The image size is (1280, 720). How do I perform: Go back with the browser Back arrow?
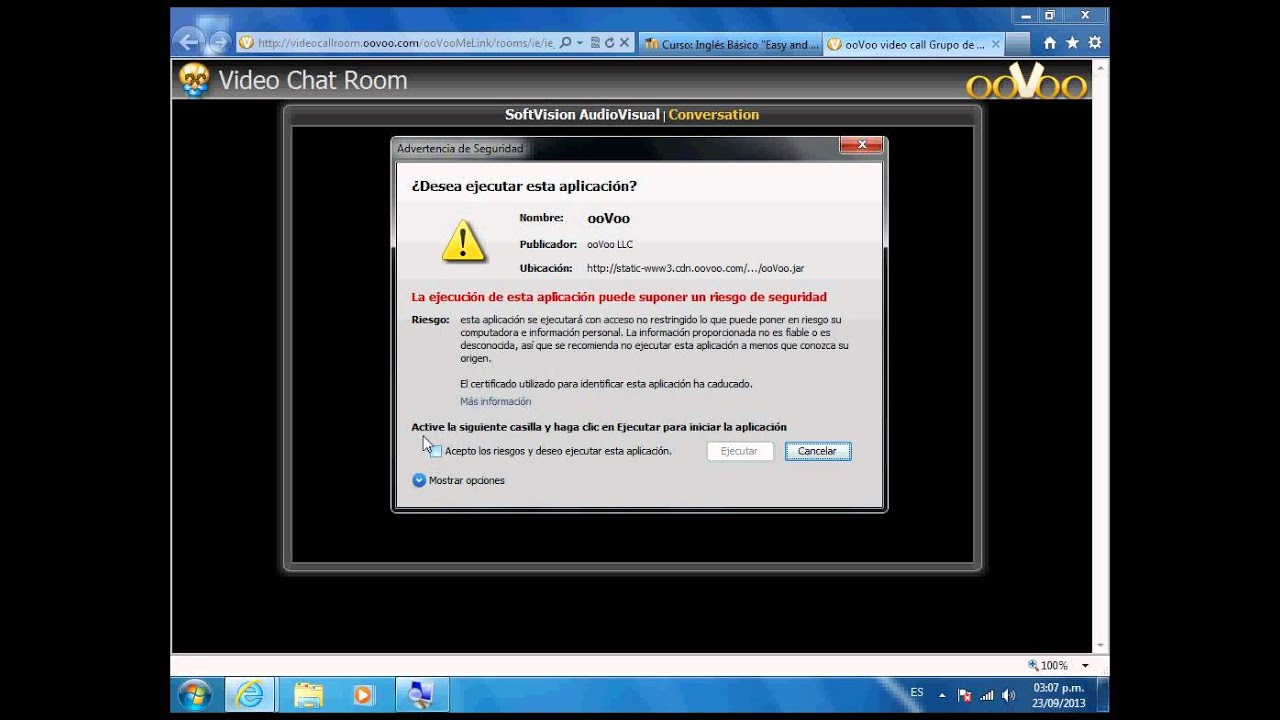click(x=188, y=42)
